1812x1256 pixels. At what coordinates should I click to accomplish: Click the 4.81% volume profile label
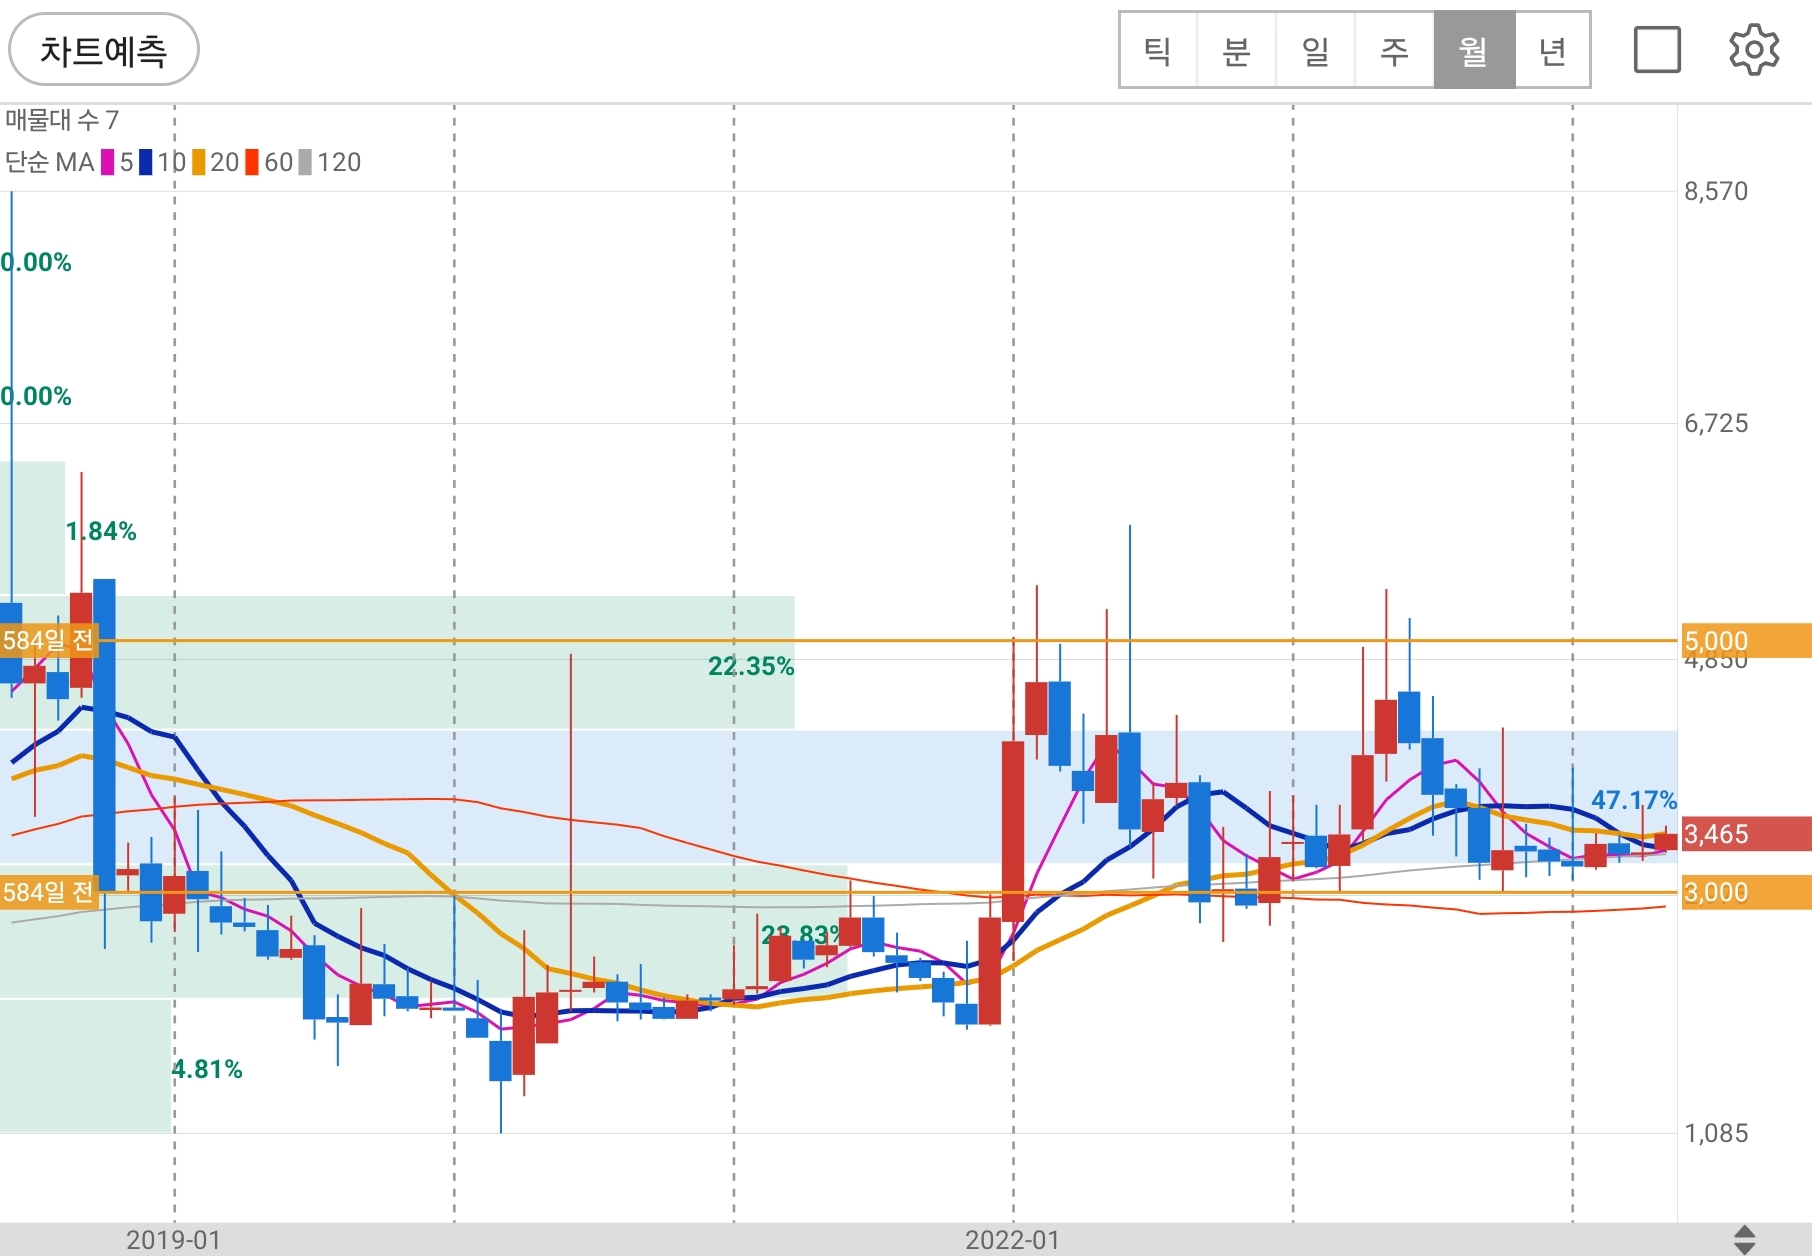pyautogui.click(x=207, y=1069)
